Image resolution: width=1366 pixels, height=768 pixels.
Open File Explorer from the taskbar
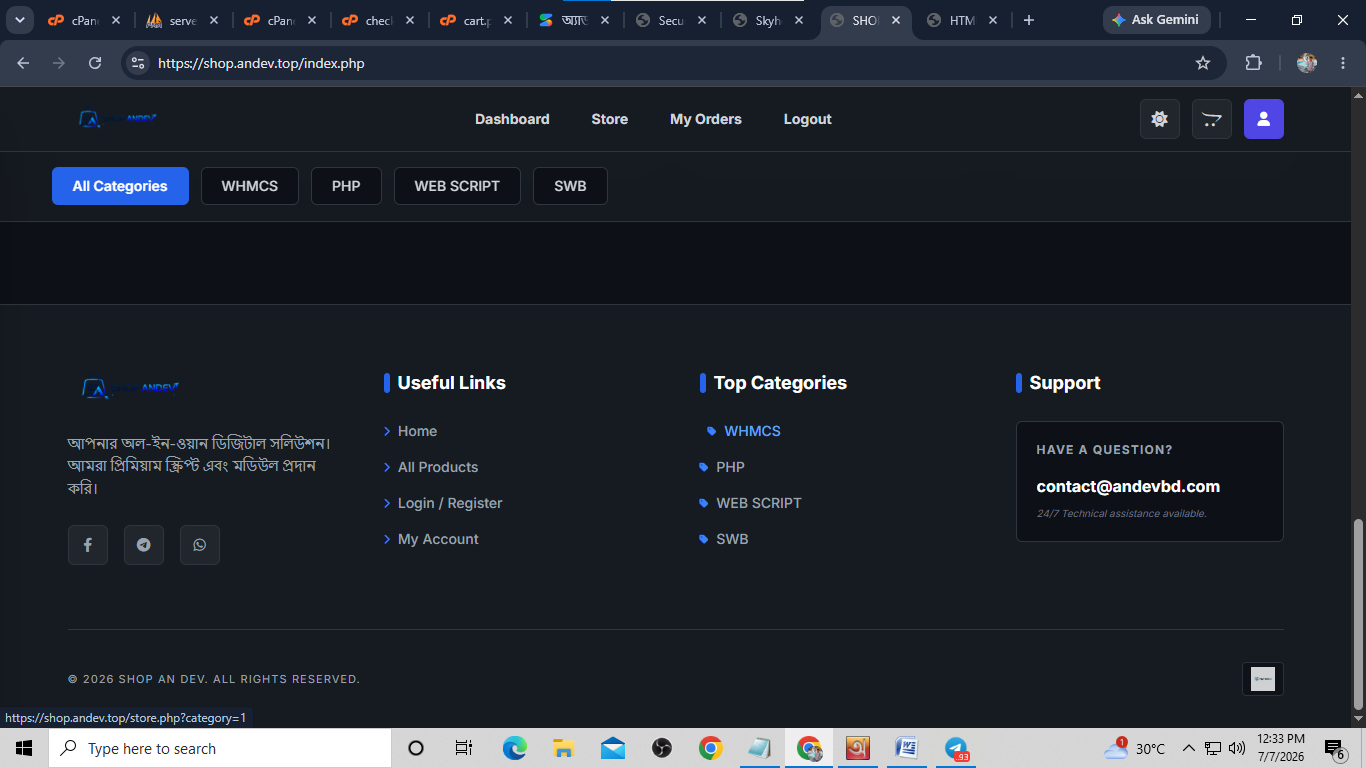564,748
